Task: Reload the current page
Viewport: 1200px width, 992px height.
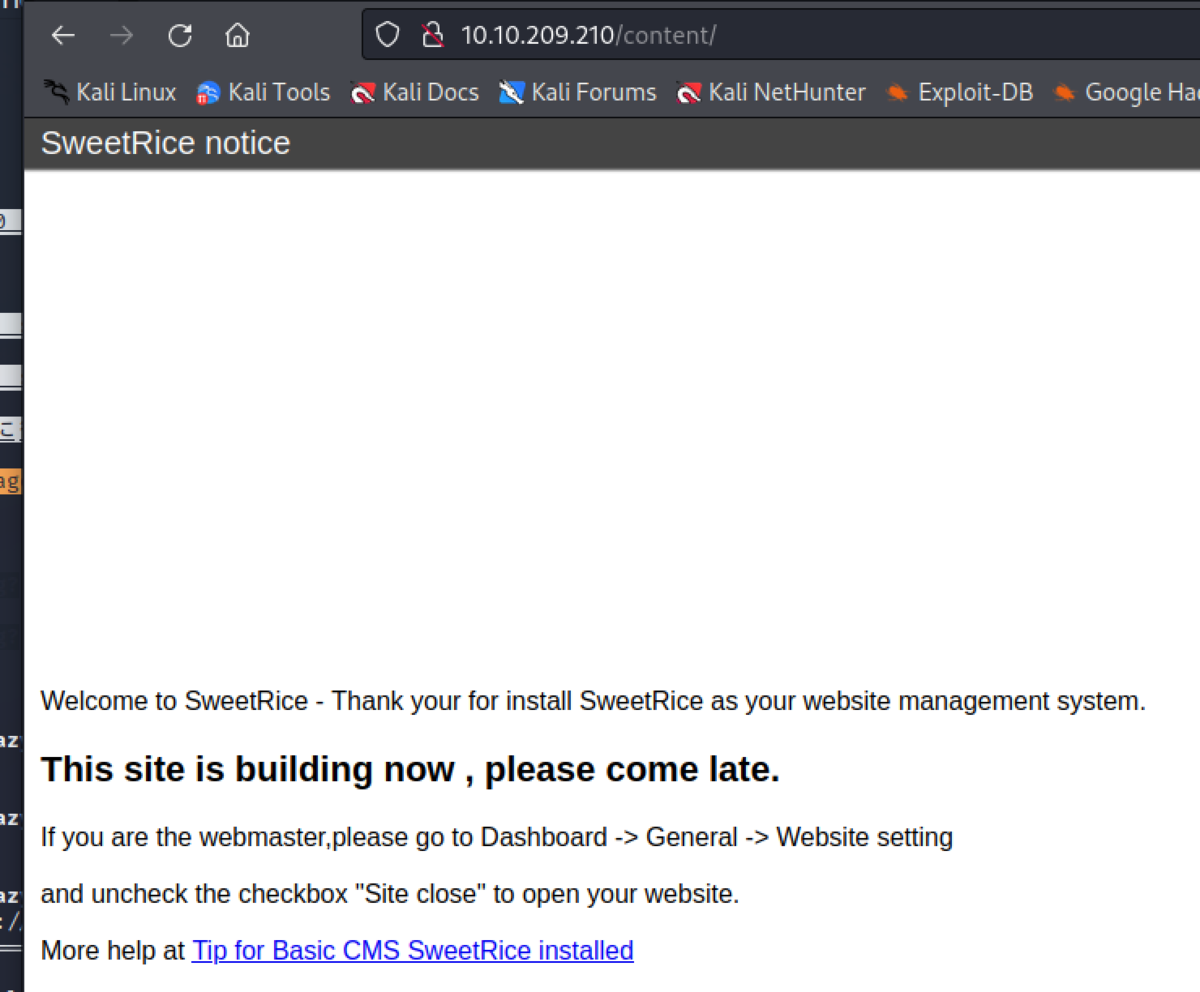Action: pos(180,36)
